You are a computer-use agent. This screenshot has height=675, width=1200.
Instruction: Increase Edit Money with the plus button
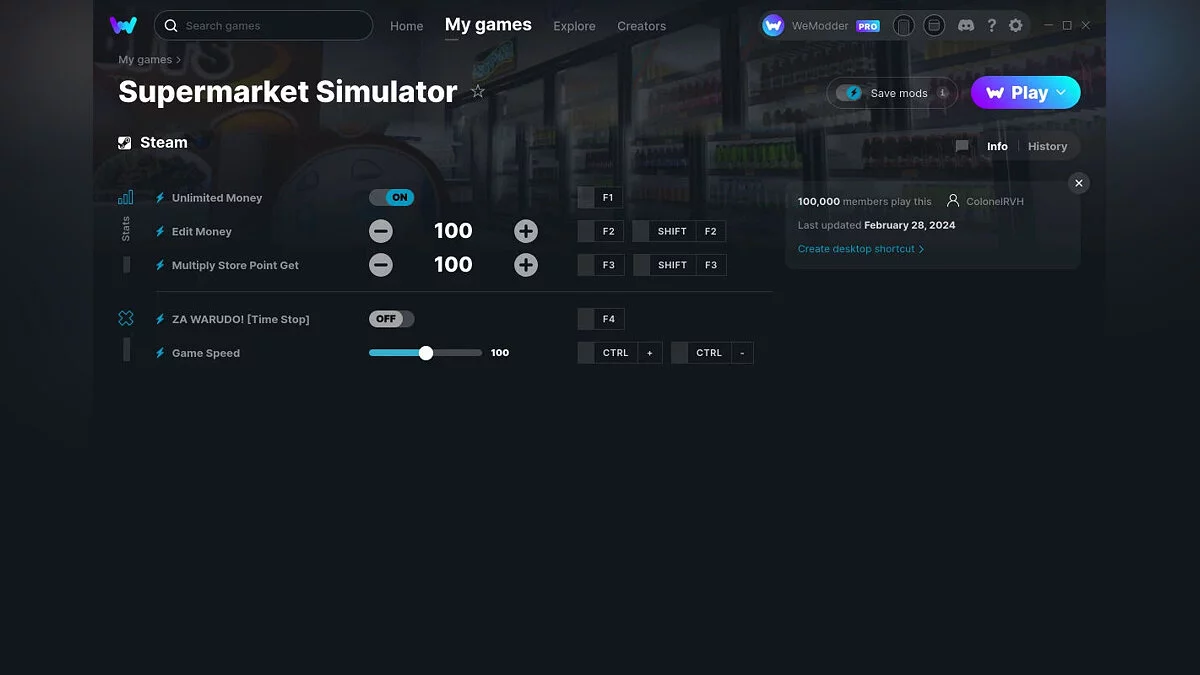[x=526, y=231]
